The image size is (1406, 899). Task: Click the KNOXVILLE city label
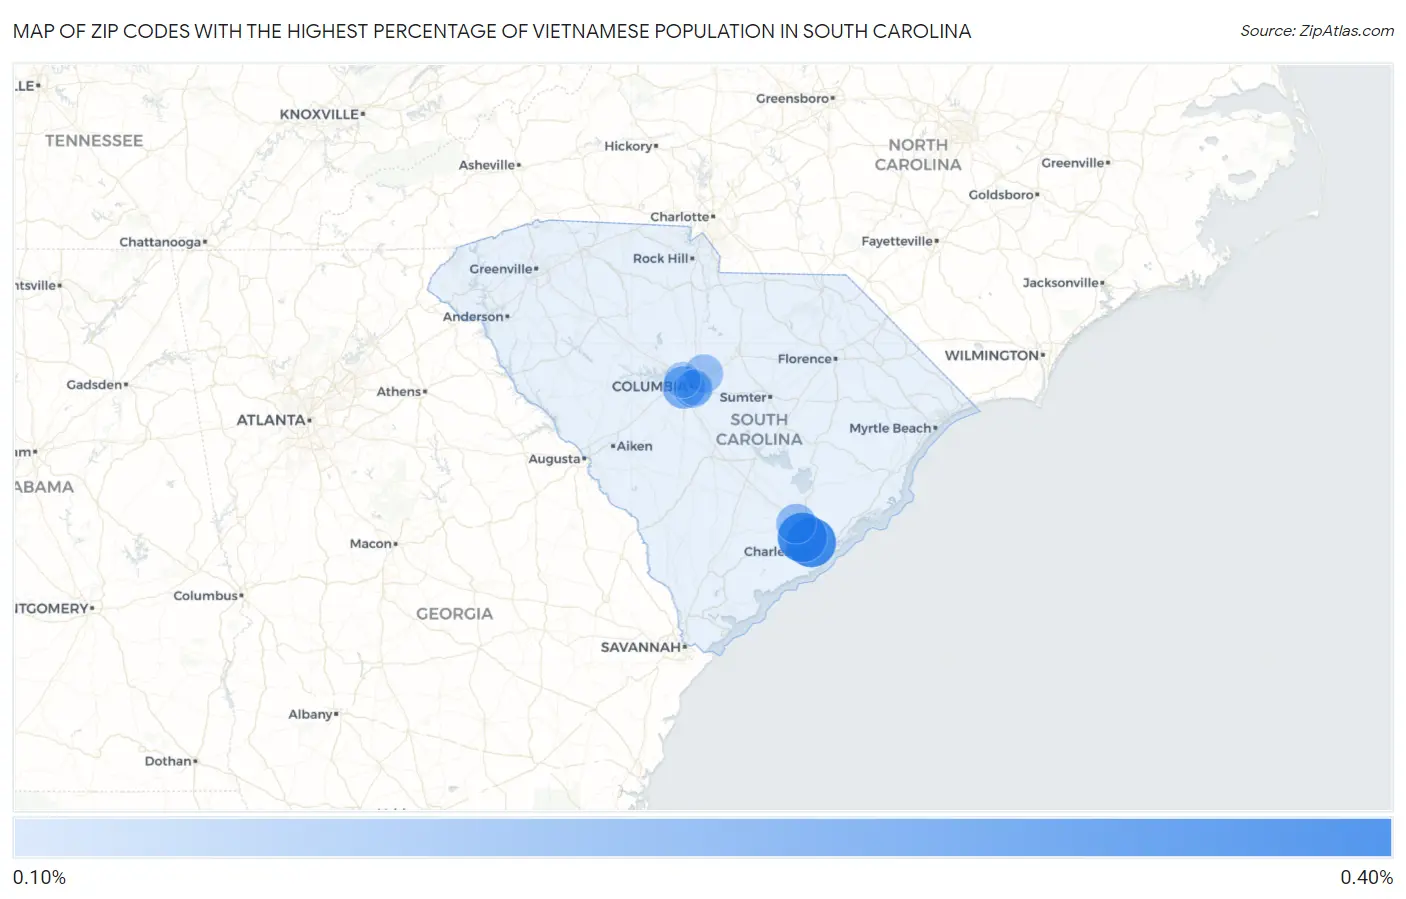click(319, 114)
